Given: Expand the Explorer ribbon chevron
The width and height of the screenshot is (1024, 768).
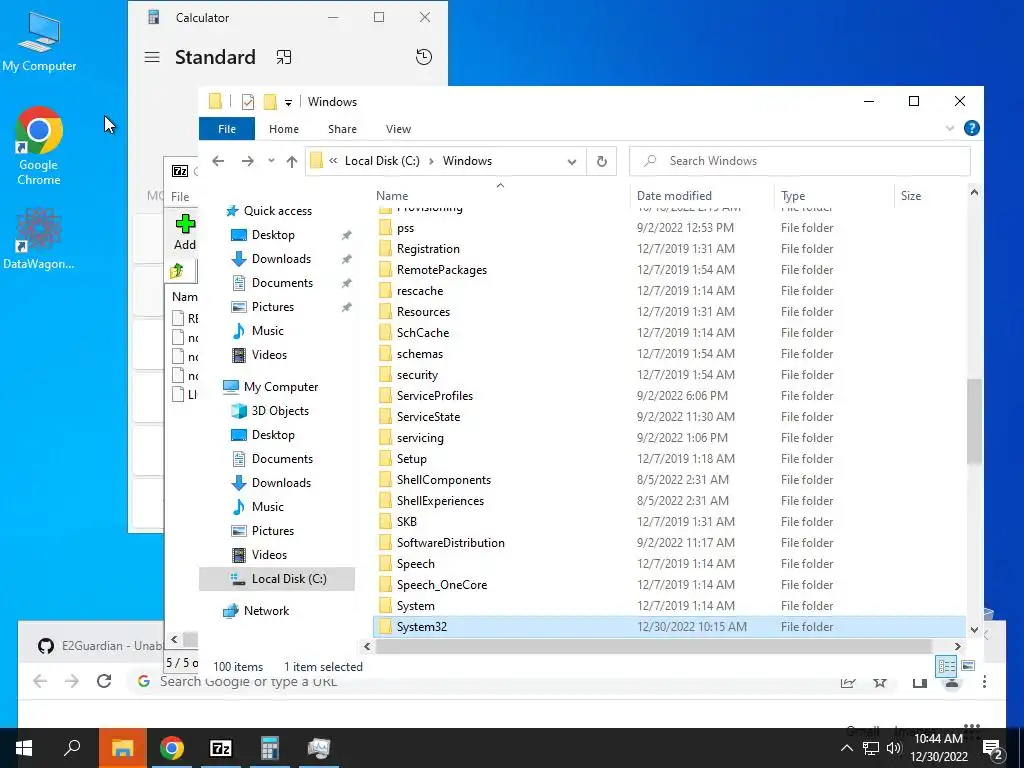Looking at the screenshot, I should [x=950, y=129].
